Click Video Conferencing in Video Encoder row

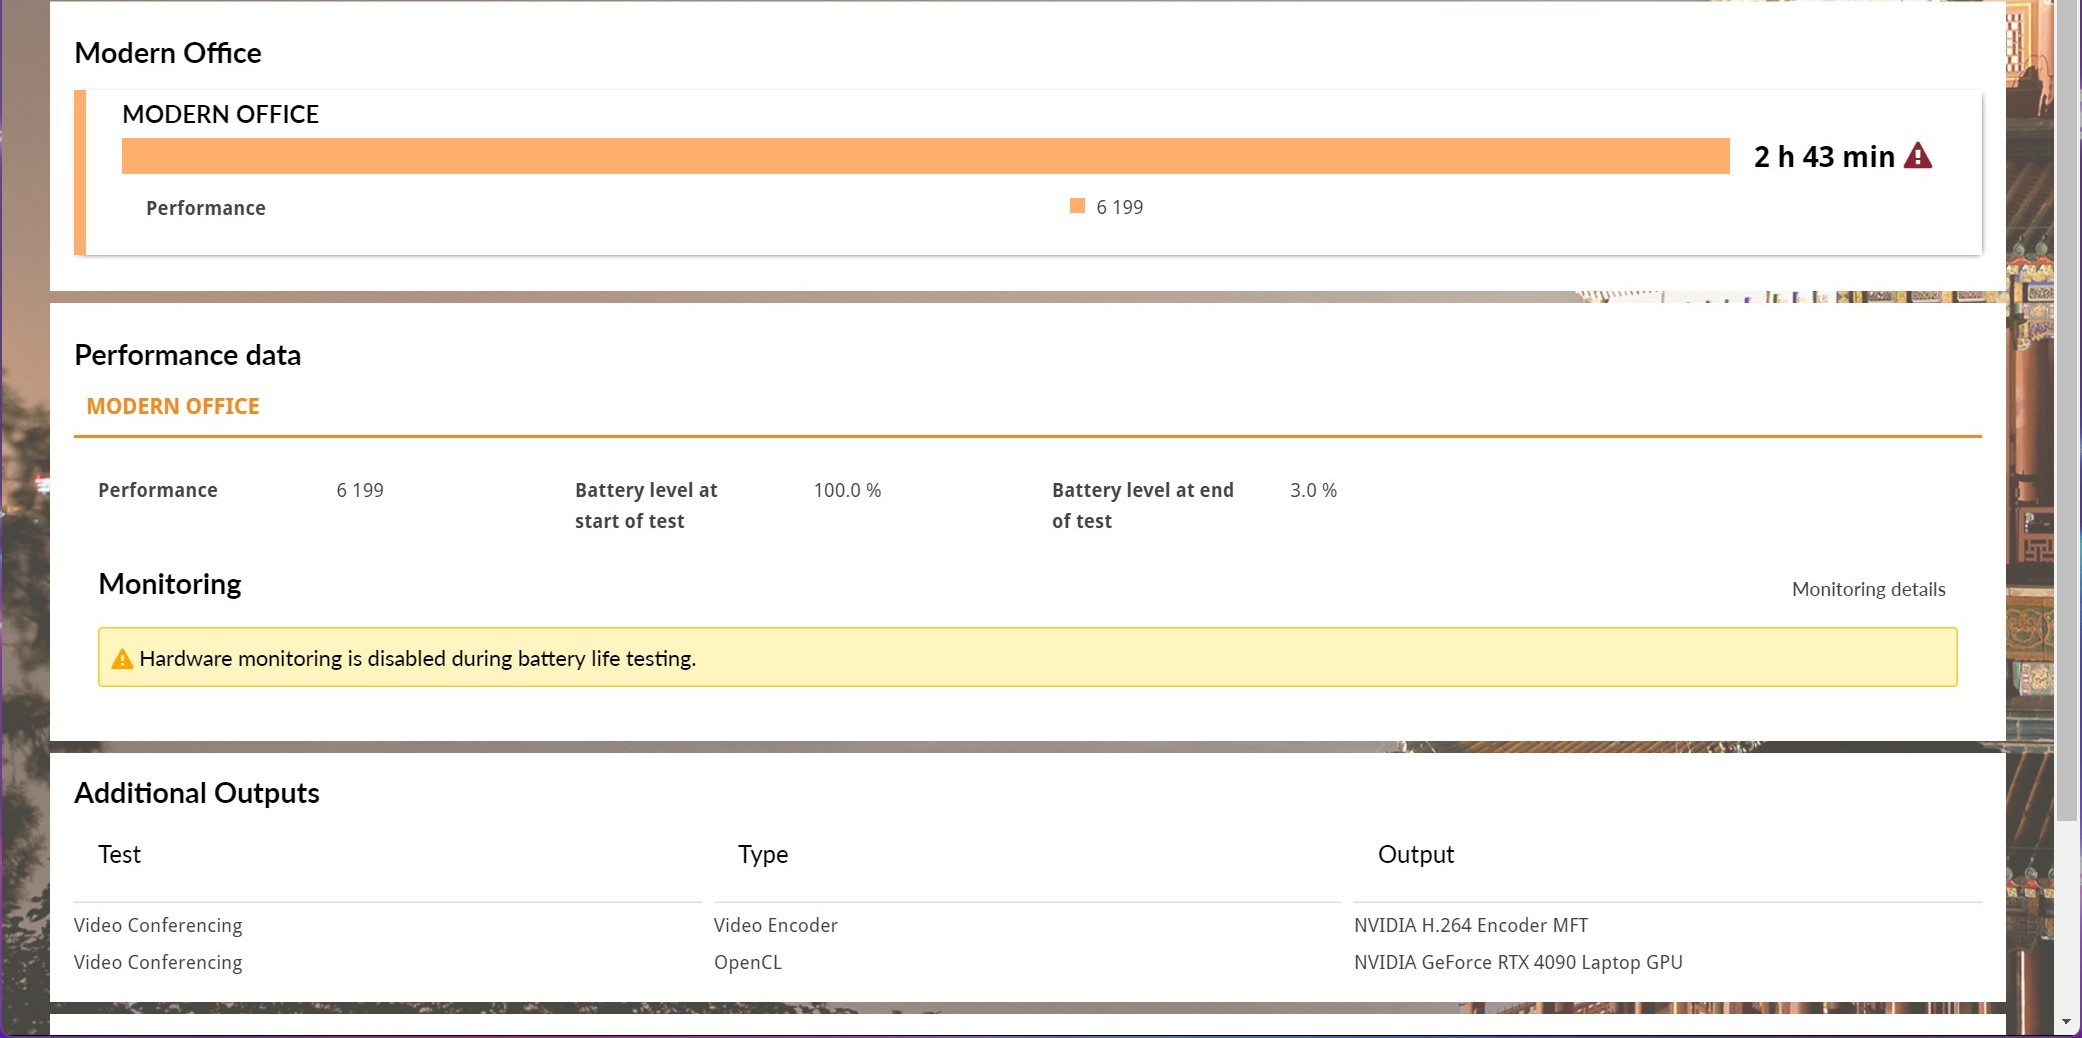(x=158, y=925)
